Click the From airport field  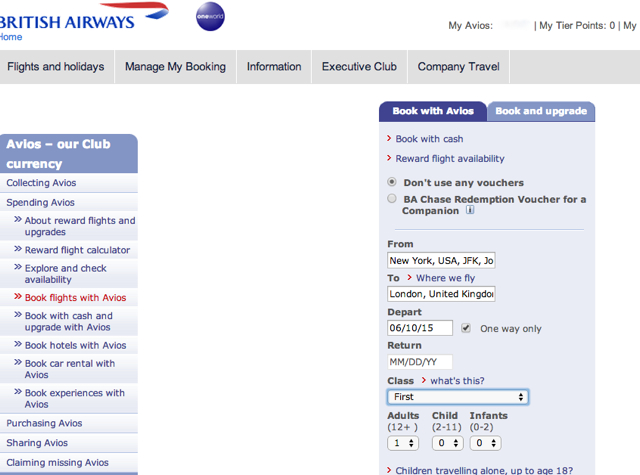point(441,260)
